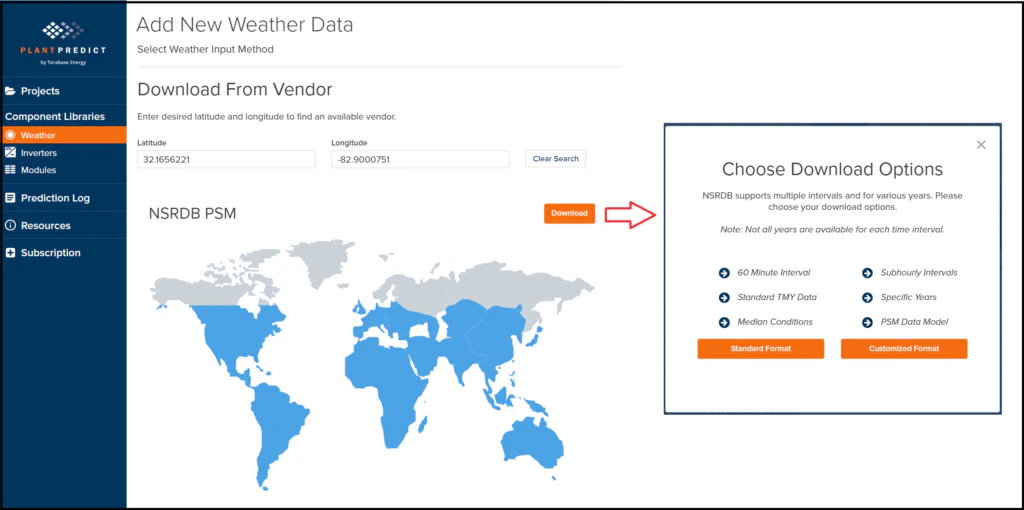Click arrow icon beside 60 Minute Interval

pyautogui.click(x=724, y=273)
